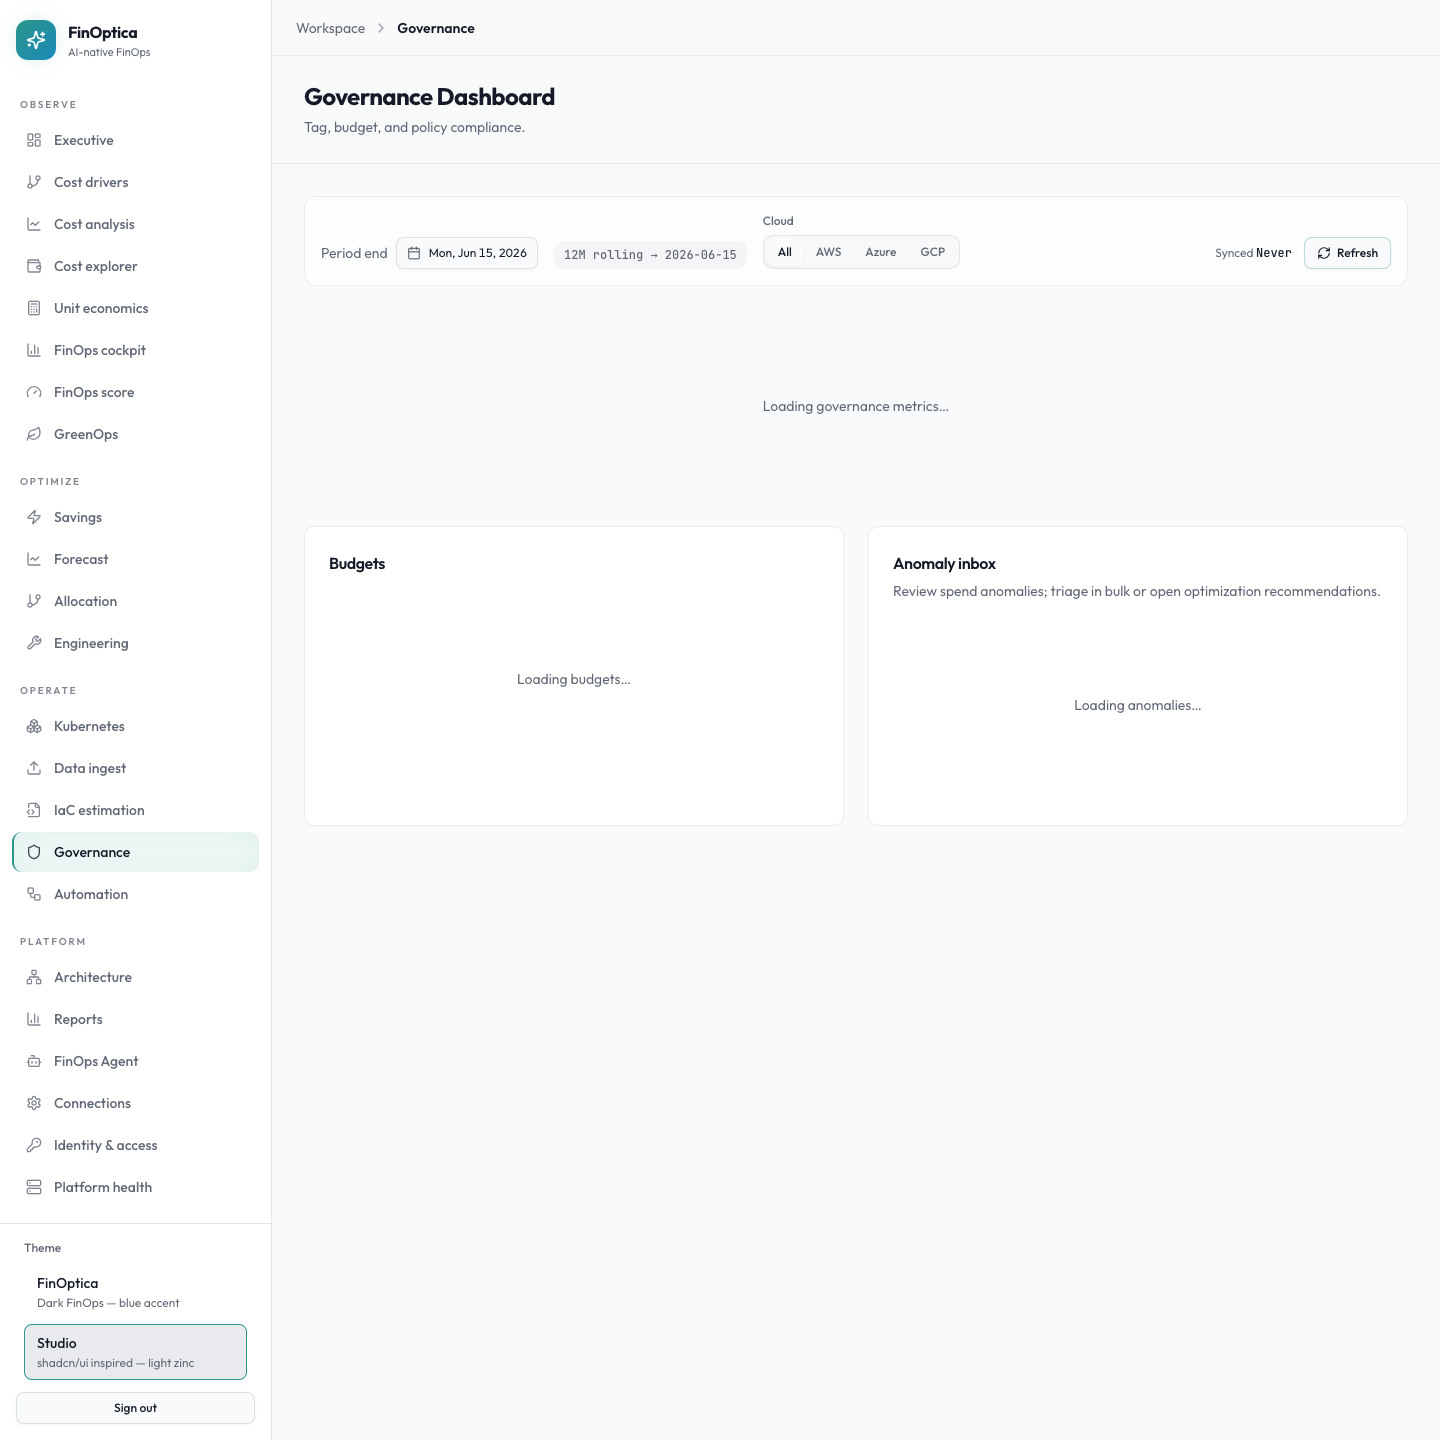The height and width of the screenshot is (1440, 1440).
Task: Click the Budgets card heading
Action: pyautogui.click(x=357, y=564)
